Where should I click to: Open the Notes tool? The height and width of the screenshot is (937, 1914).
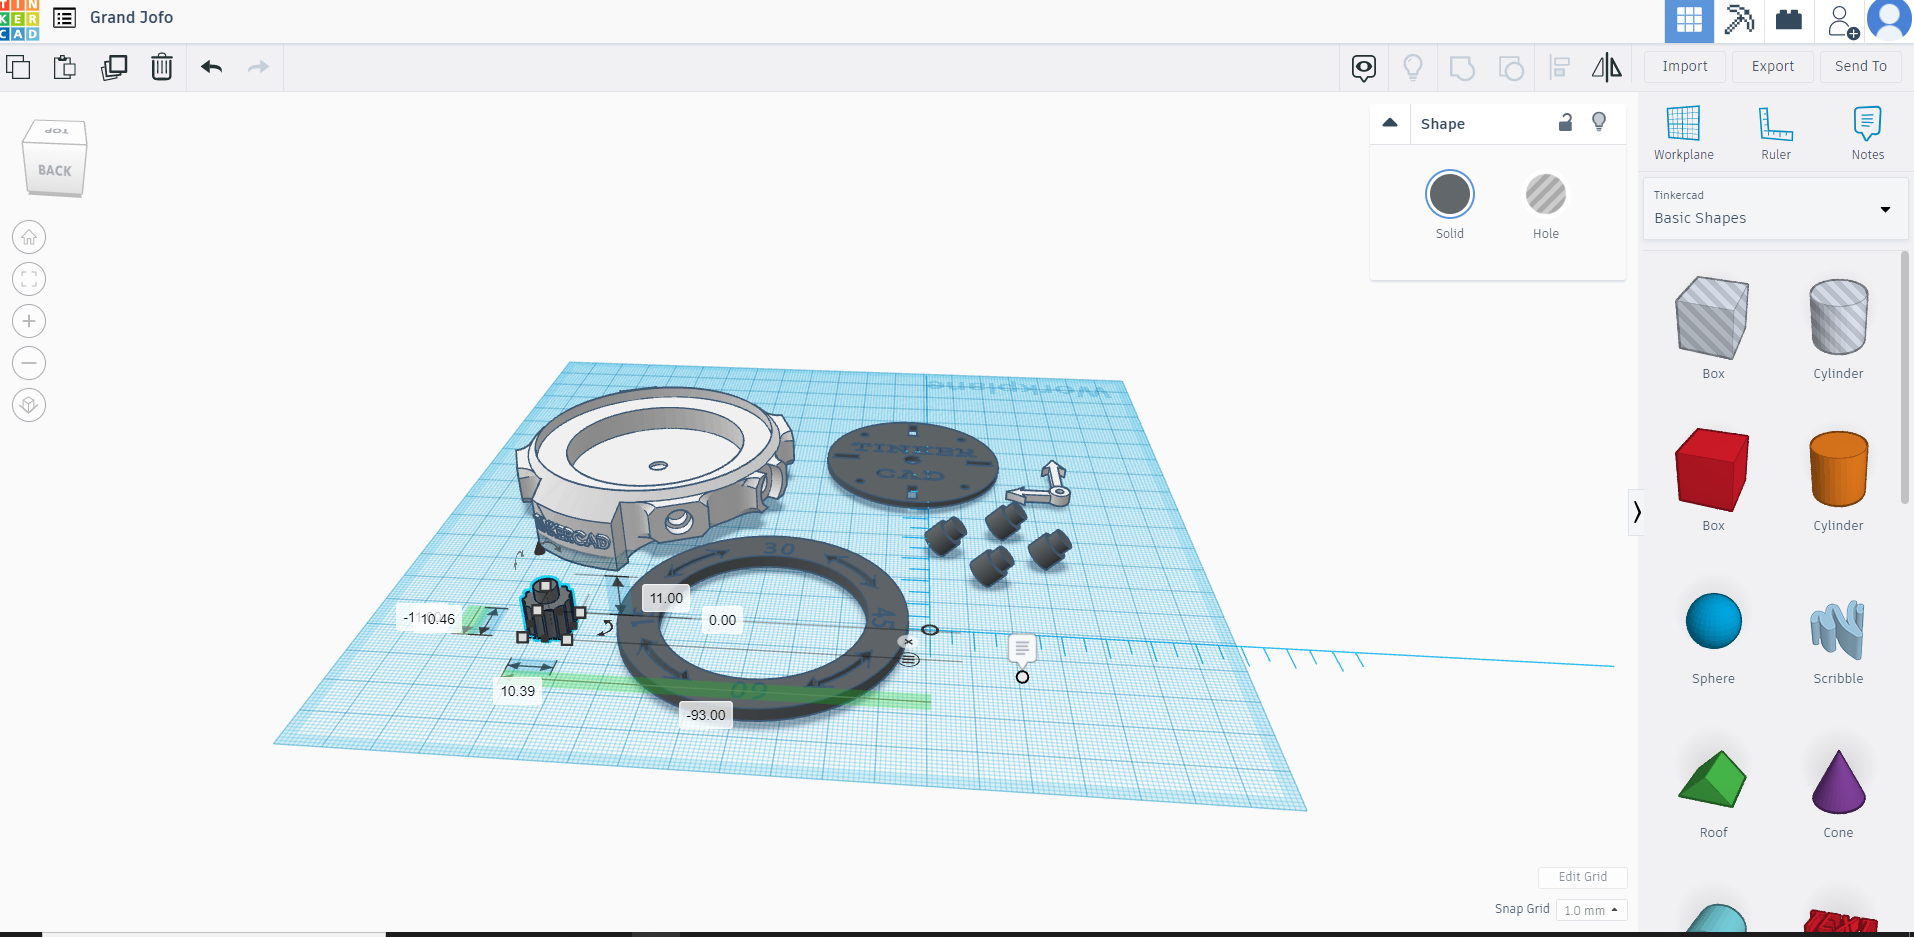pyautogui.click(x=1868, y=133)
